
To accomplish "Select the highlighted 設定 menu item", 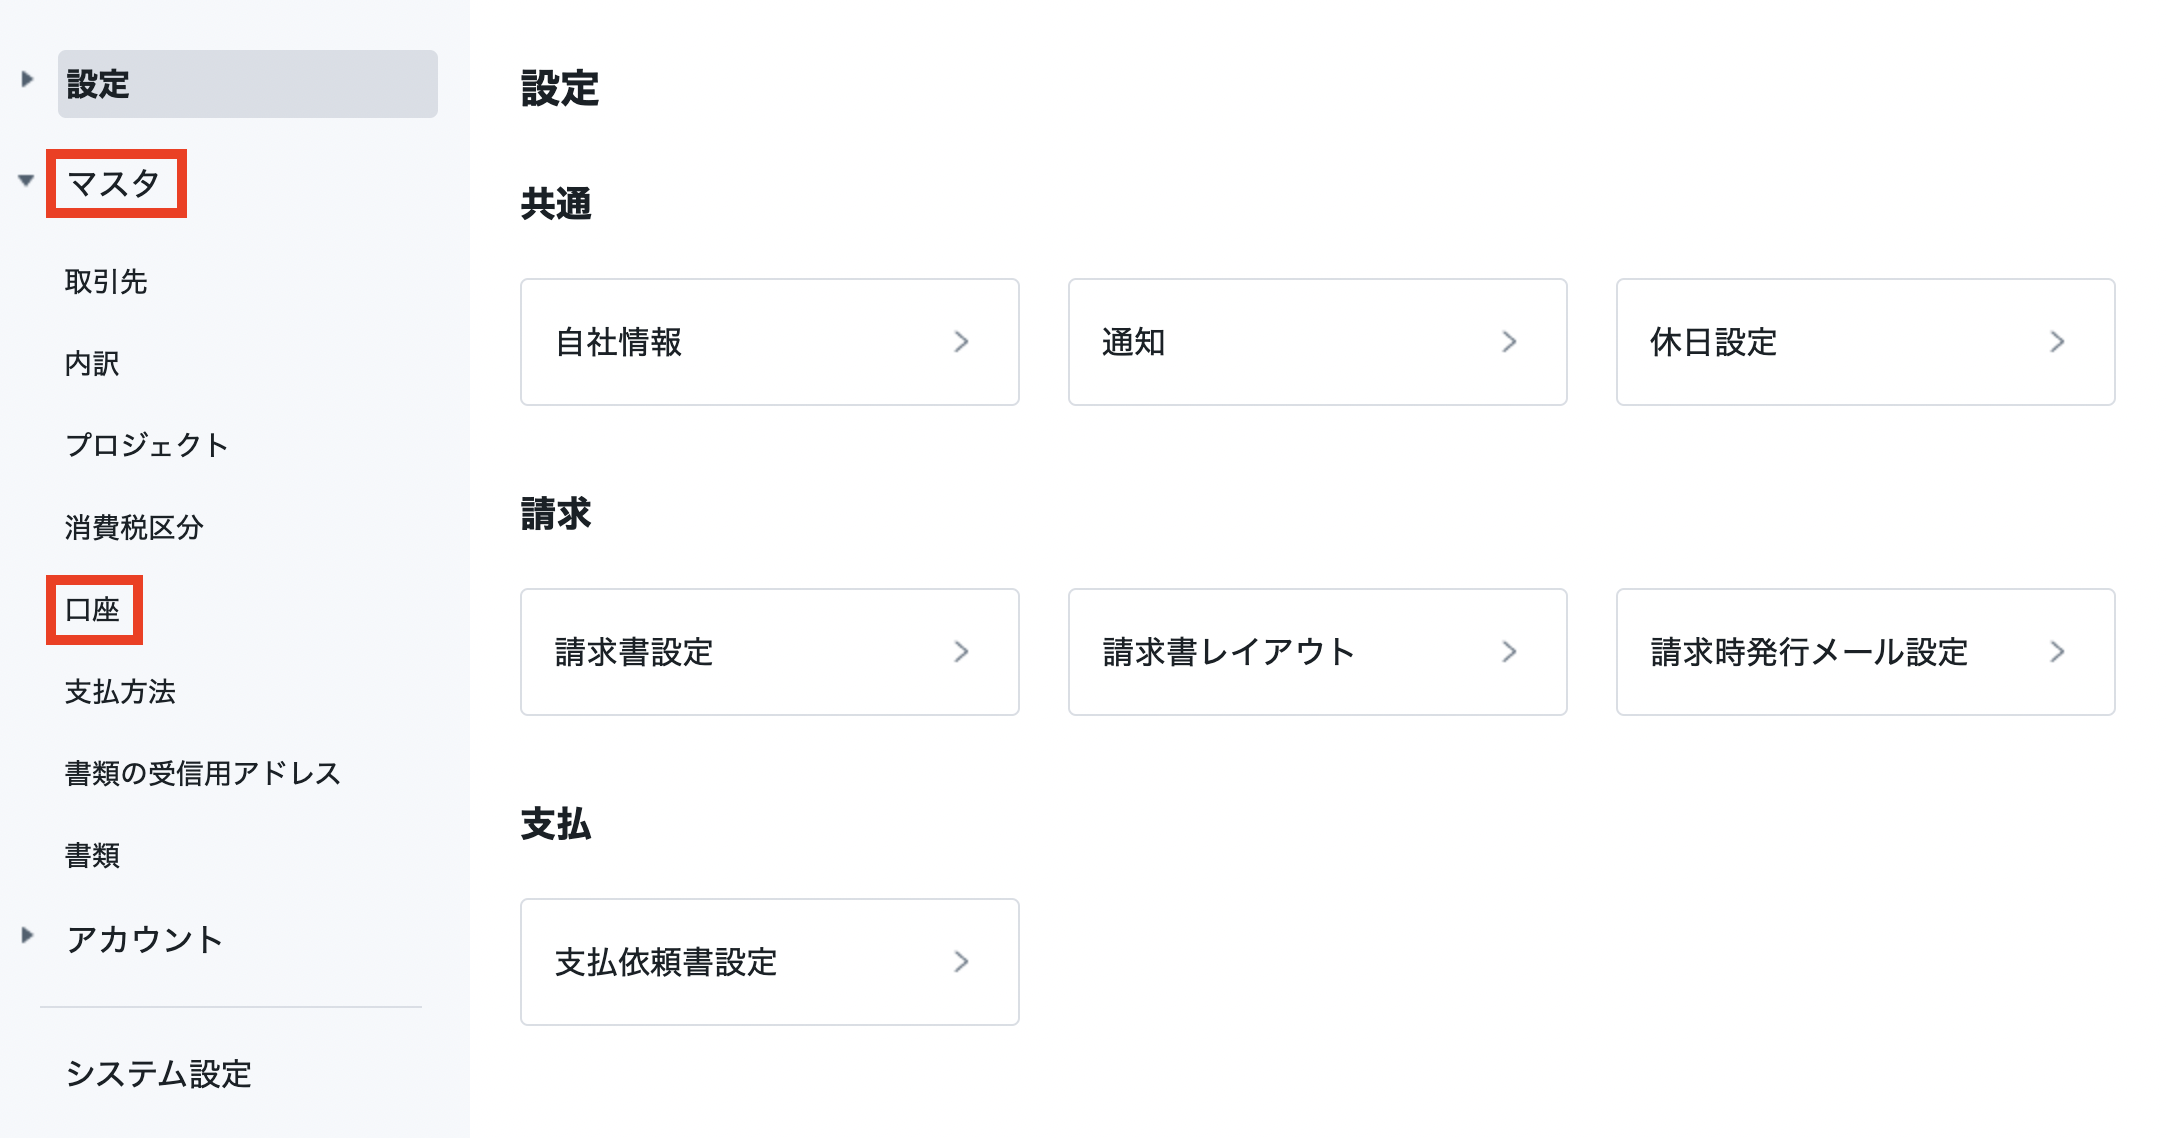I will point(247,84).
